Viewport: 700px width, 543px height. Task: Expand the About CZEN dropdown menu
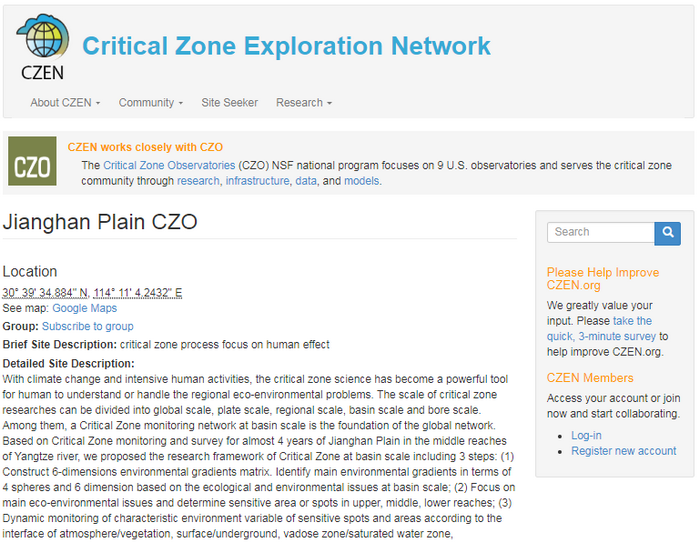(65, 103)
